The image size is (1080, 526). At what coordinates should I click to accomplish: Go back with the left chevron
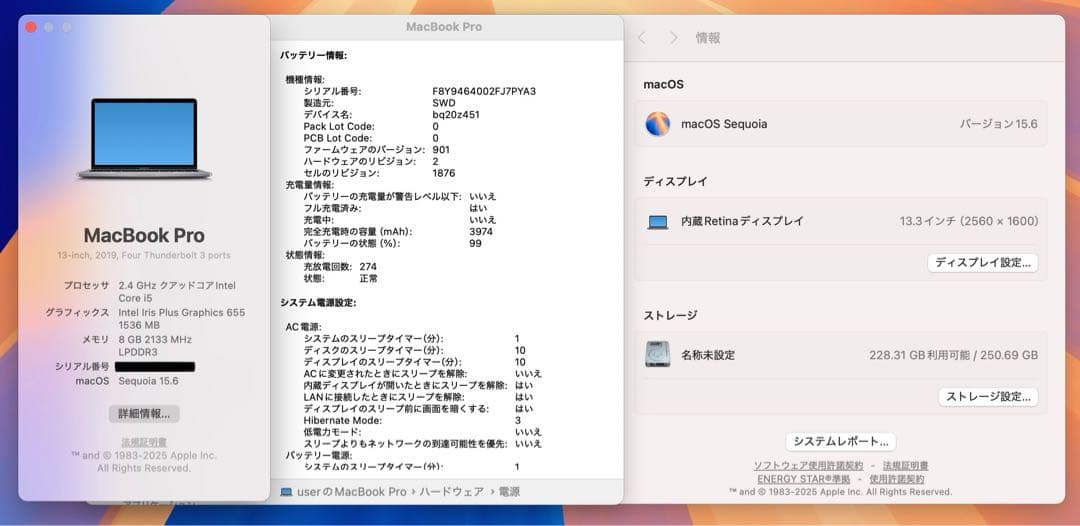click(x=641, y=38)
